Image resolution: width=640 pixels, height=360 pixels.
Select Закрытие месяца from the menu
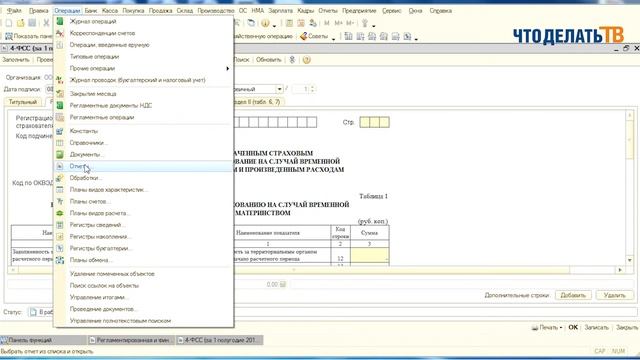93,94
